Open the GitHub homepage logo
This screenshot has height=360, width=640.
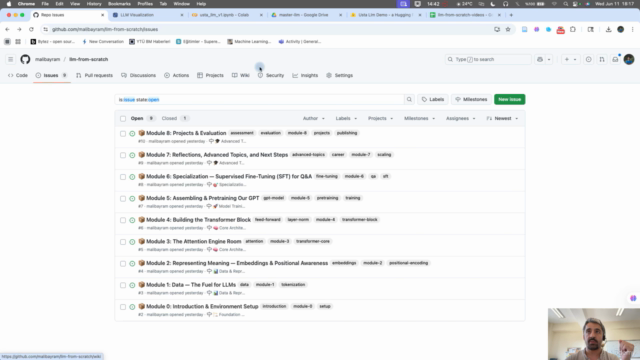[x=25, y=59]
